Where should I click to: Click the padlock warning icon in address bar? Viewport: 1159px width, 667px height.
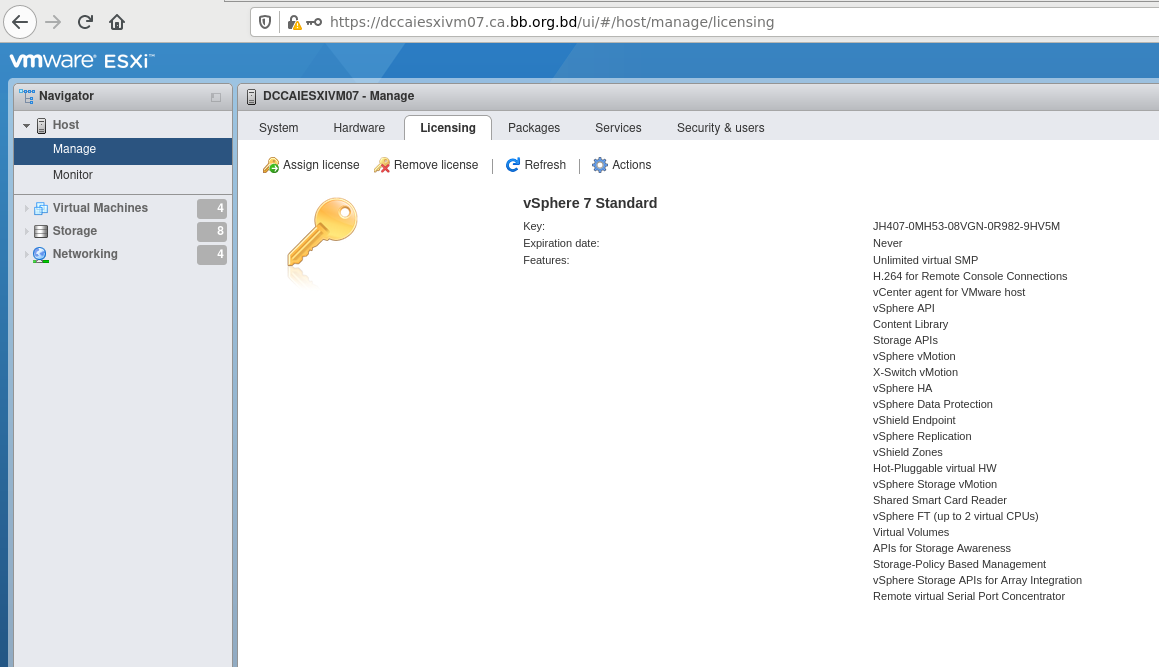pyautogui.click(x=294, y=22)
